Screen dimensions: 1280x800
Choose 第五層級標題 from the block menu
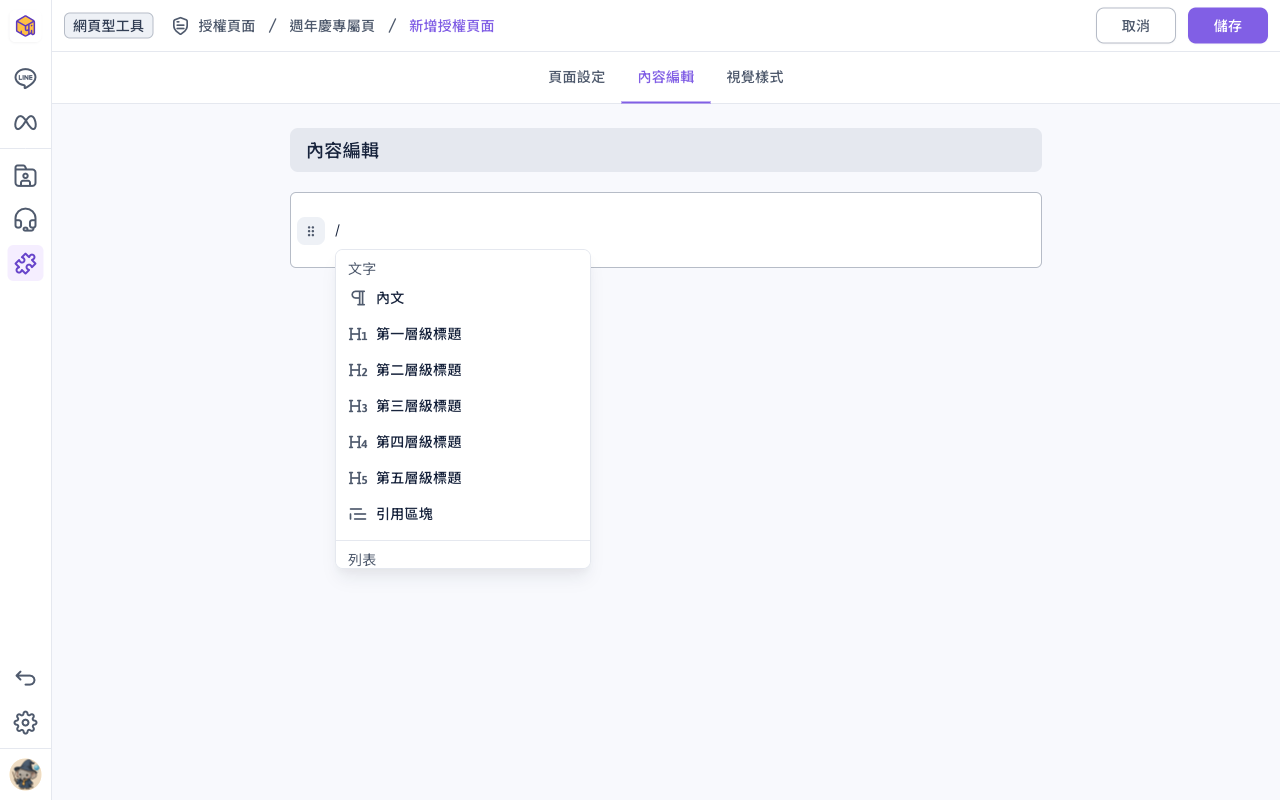tap(463, 478)
